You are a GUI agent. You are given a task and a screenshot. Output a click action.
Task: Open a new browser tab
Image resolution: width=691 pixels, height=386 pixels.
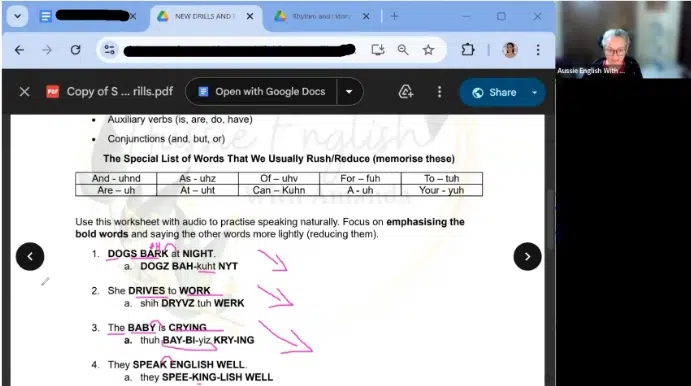pos(394,16)
